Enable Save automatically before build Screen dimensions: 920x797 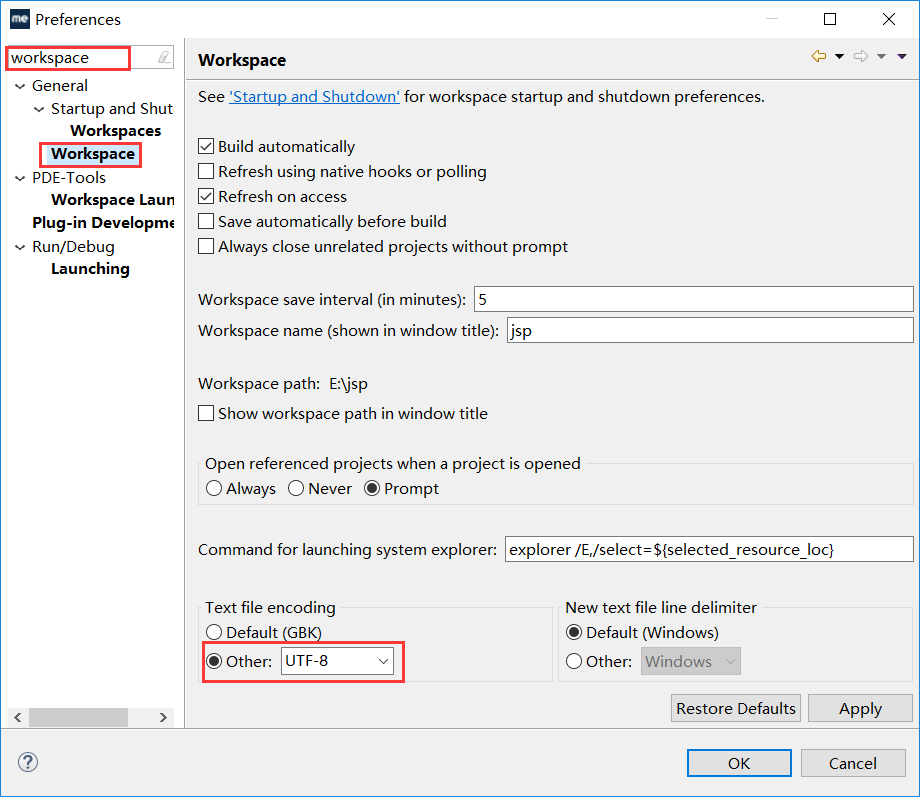pos(206,221)
